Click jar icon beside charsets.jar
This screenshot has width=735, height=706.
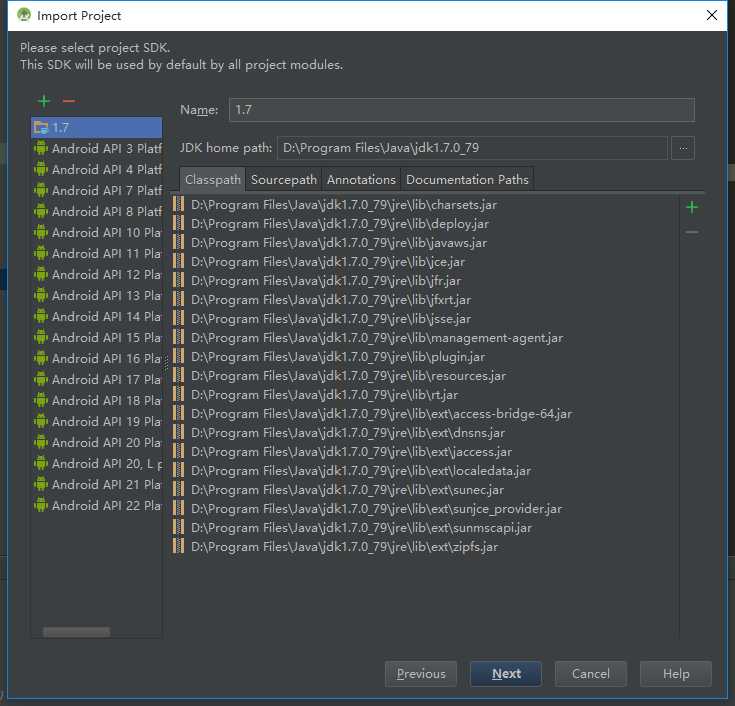179,205
